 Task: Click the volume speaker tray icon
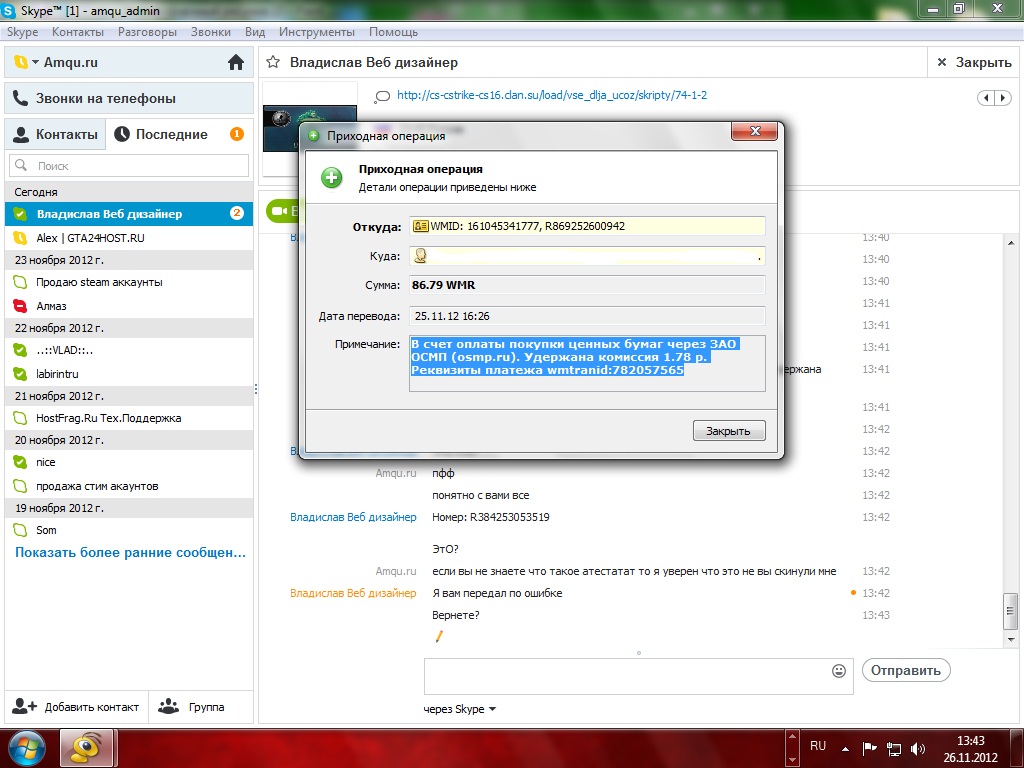click(x=918, y=749)
